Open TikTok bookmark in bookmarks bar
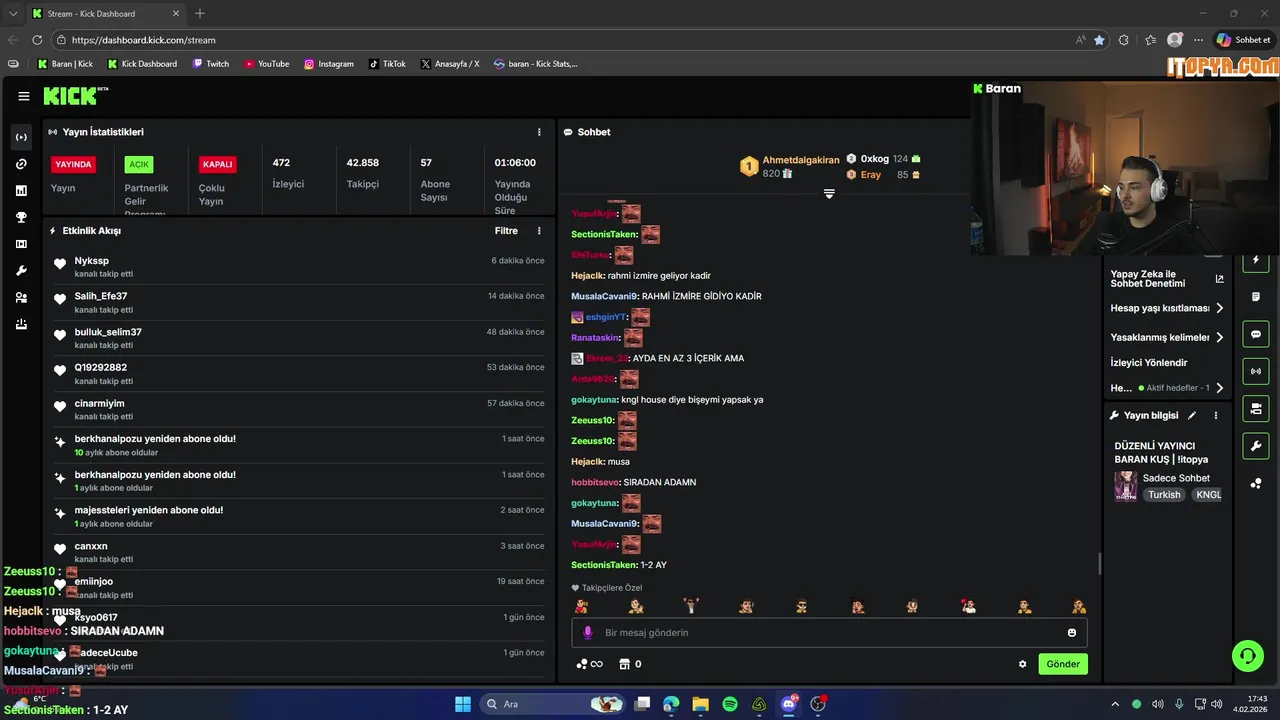The height and width of the screenshot is (720, 1280). [387, 64]
